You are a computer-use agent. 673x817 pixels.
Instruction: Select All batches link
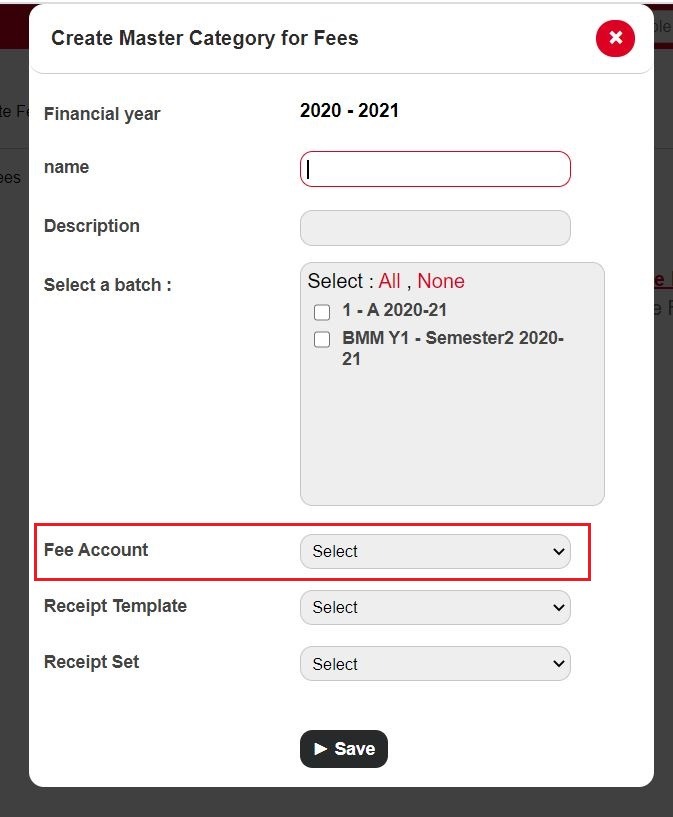(389, 281)
